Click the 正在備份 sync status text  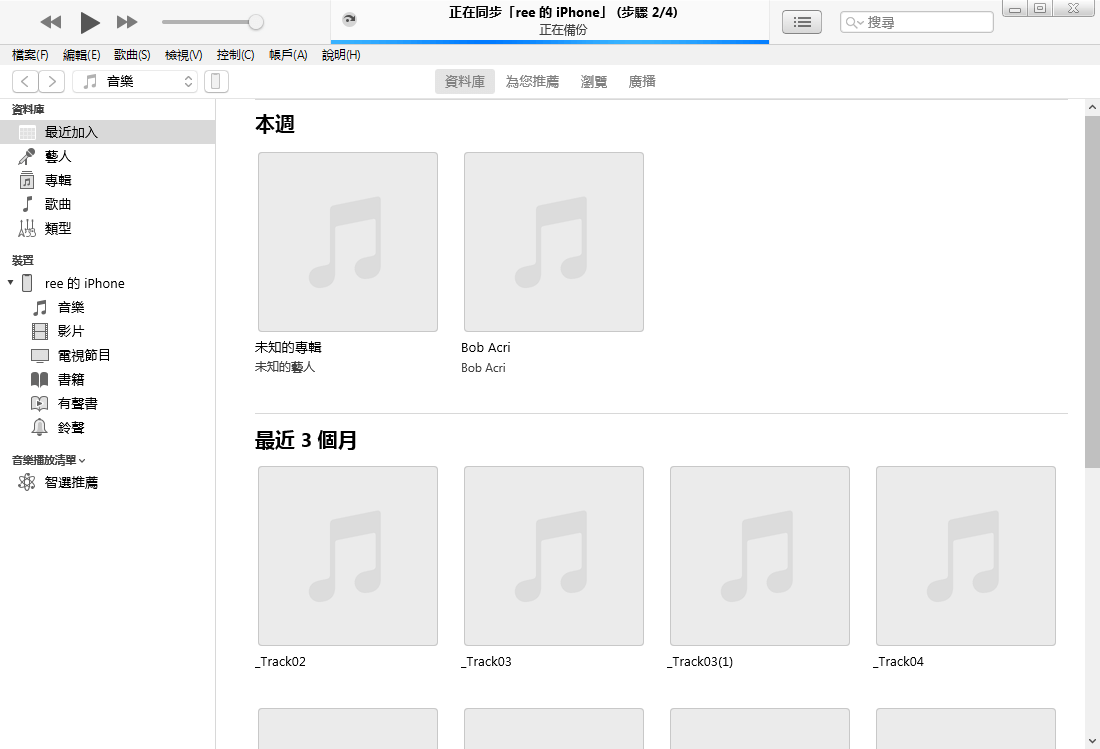click(x=563, y=30)
